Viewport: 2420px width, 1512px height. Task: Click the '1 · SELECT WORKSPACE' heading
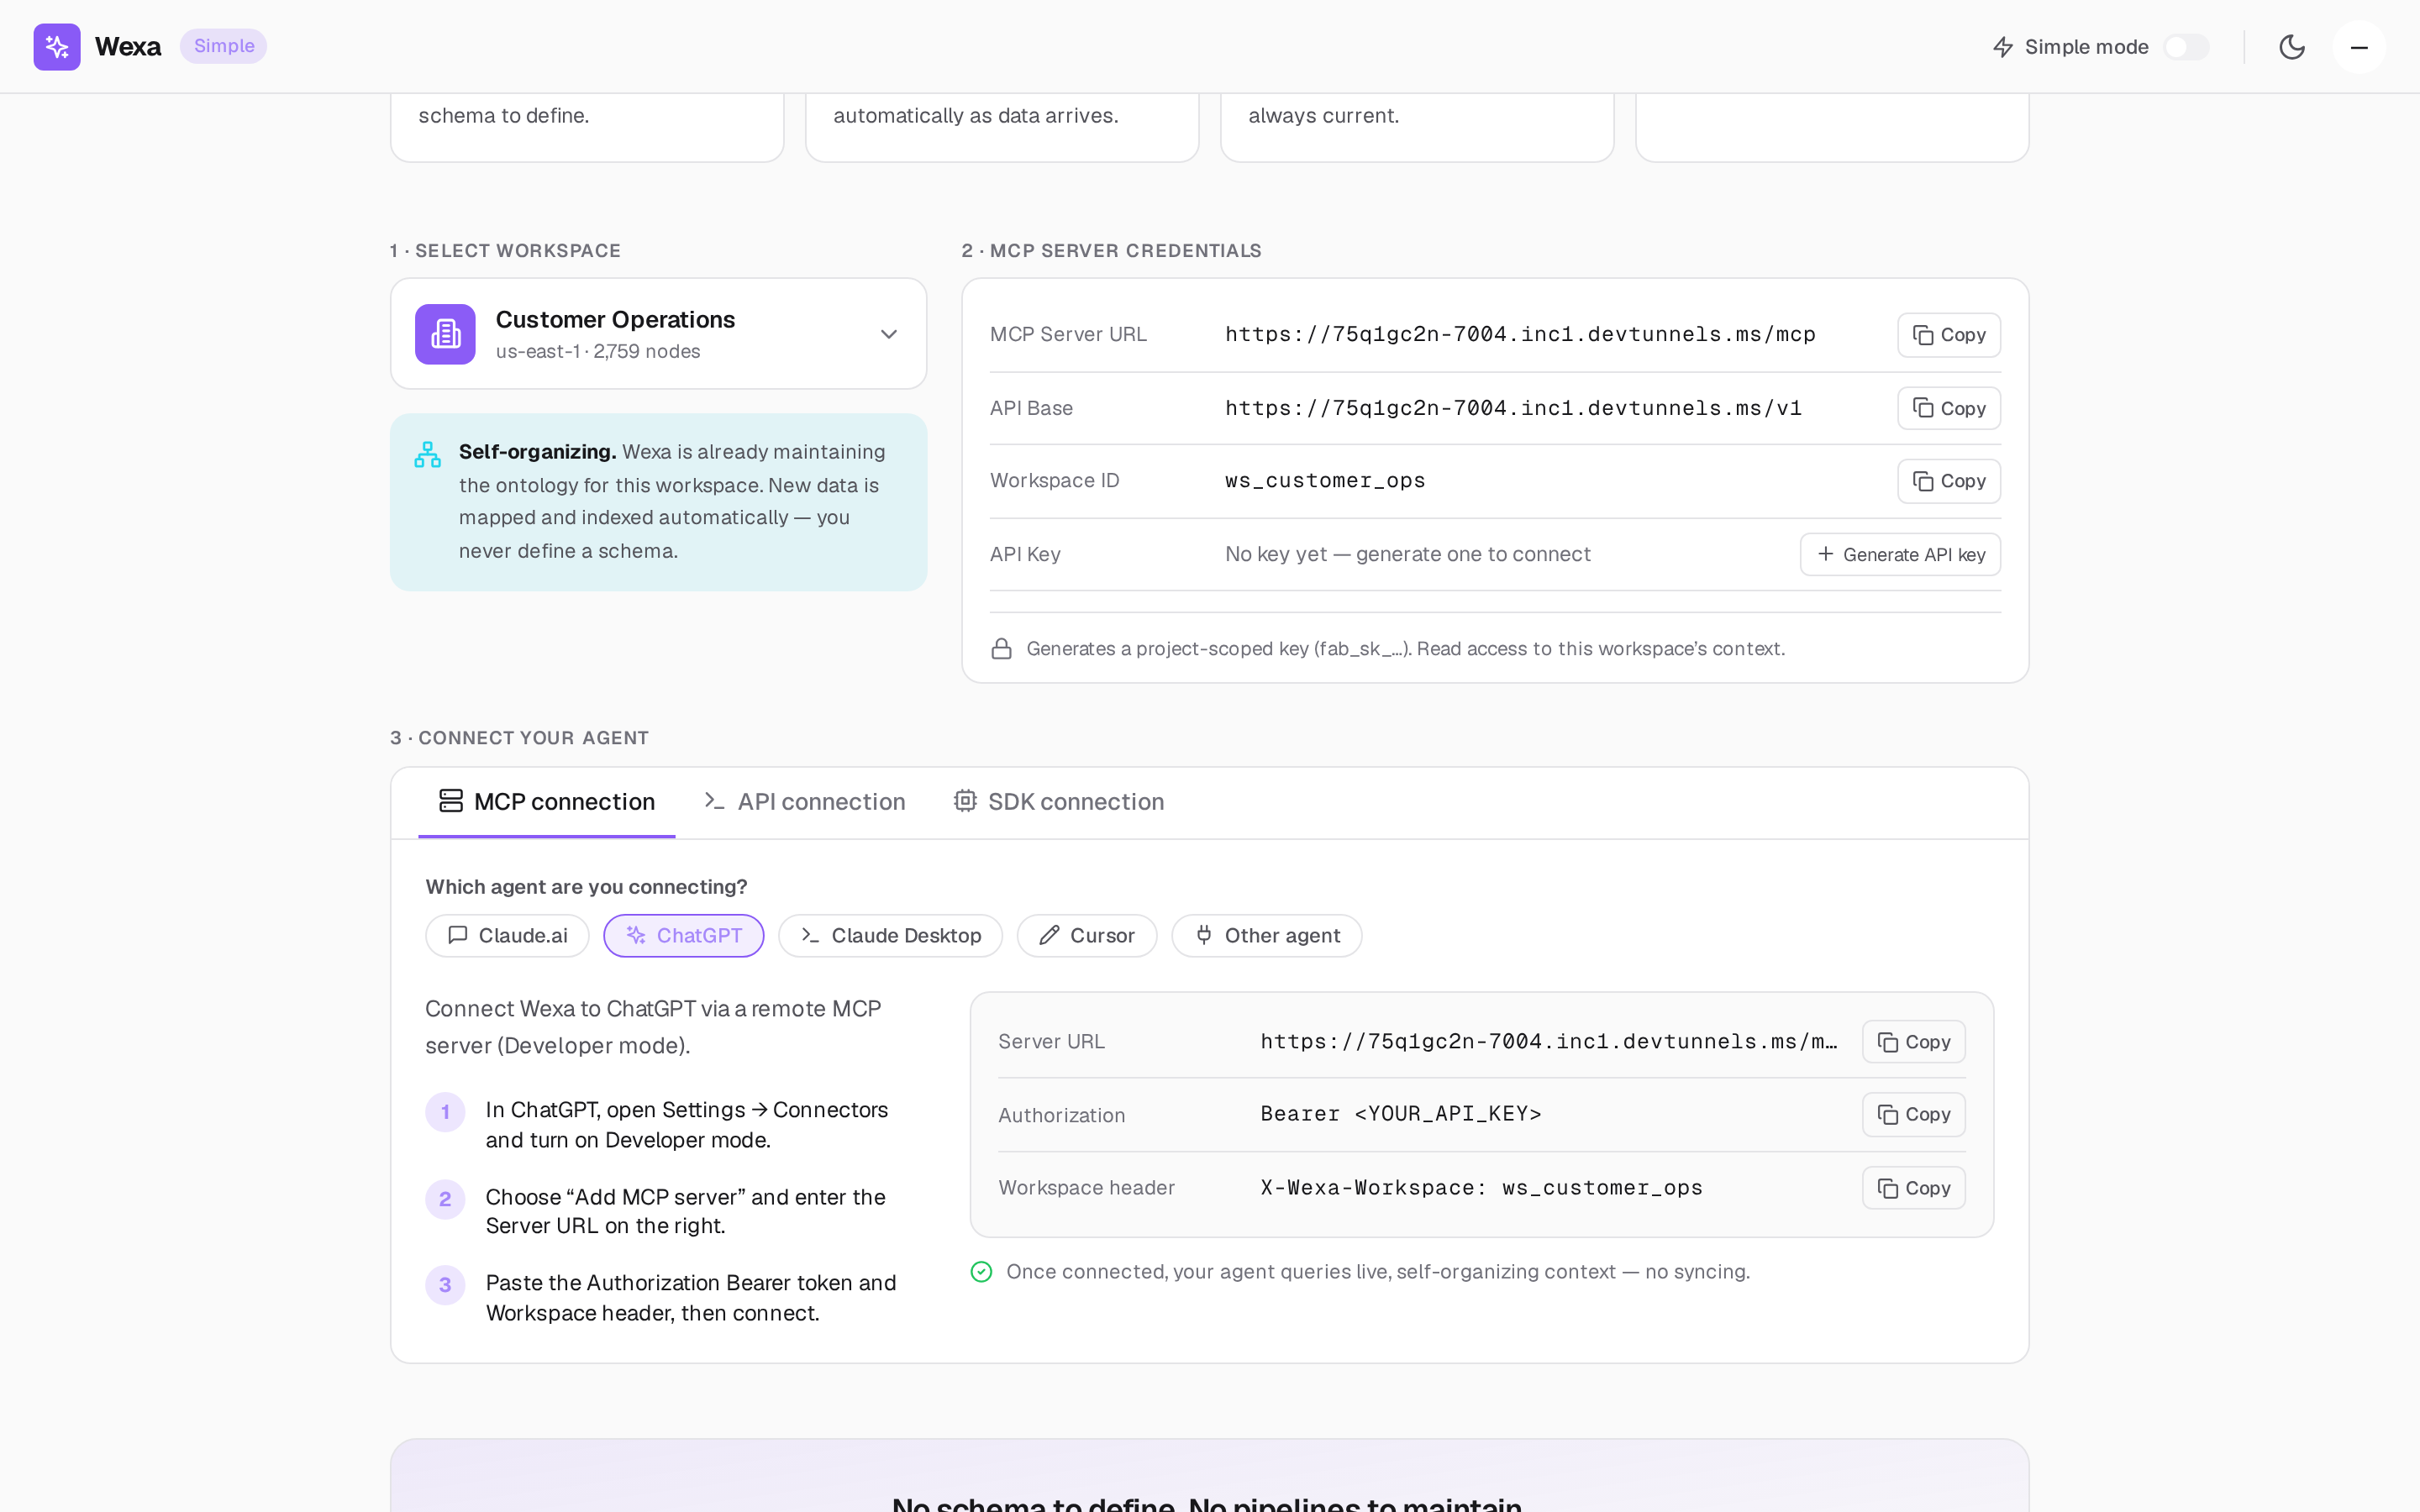tap(505, 251)
